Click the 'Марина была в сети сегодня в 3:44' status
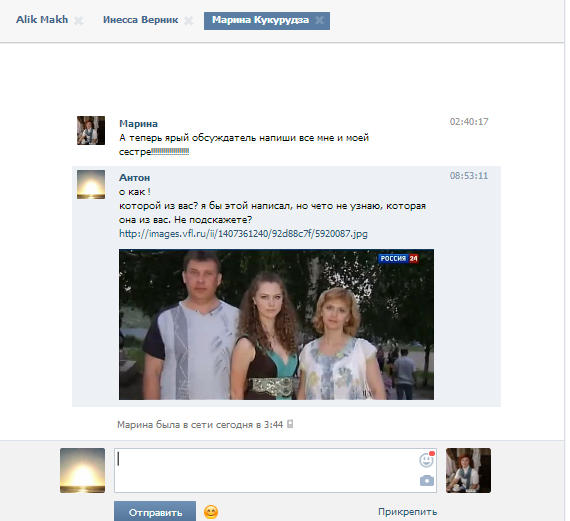The image size is (570, 521). 200,424
